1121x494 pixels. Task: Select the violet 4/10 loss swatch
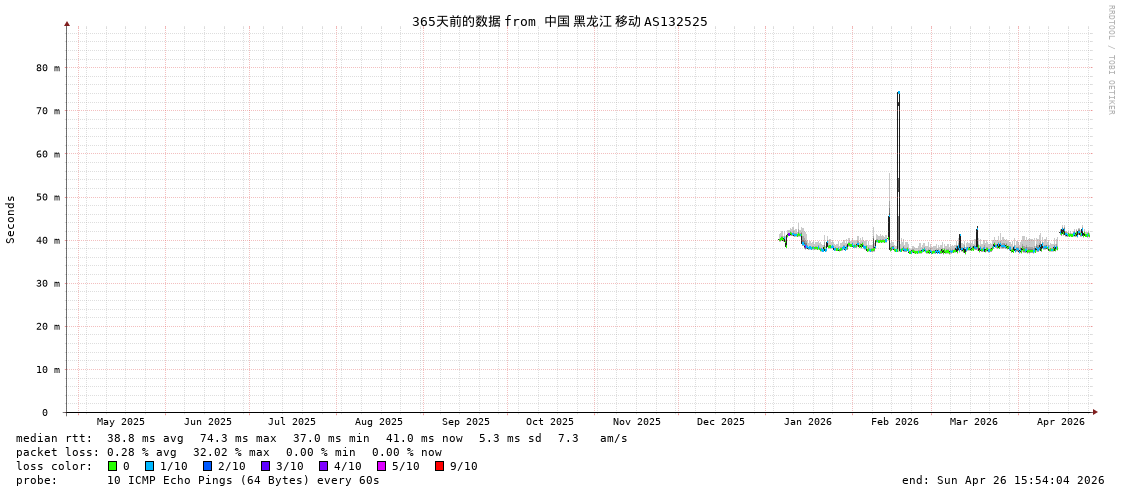click(323, 466)
